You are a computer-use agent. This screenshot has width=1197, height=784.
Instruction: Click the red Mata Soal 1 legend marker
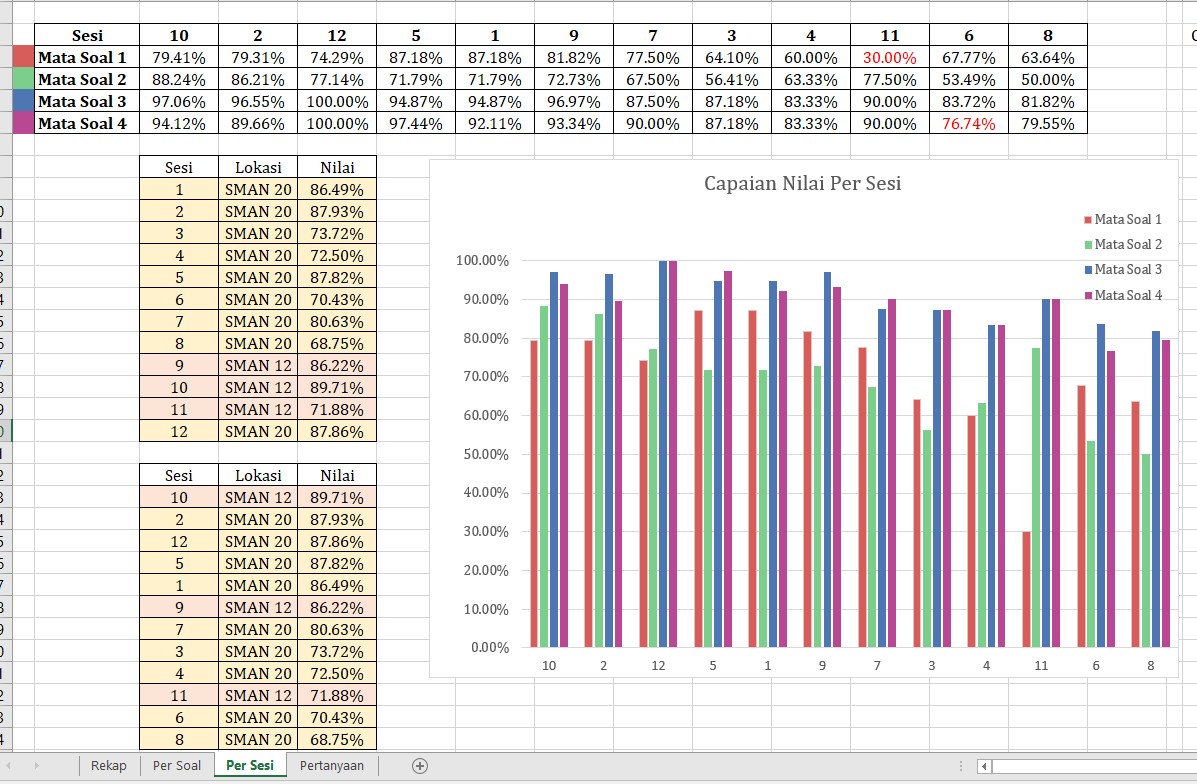click(x=1089, y=220)
